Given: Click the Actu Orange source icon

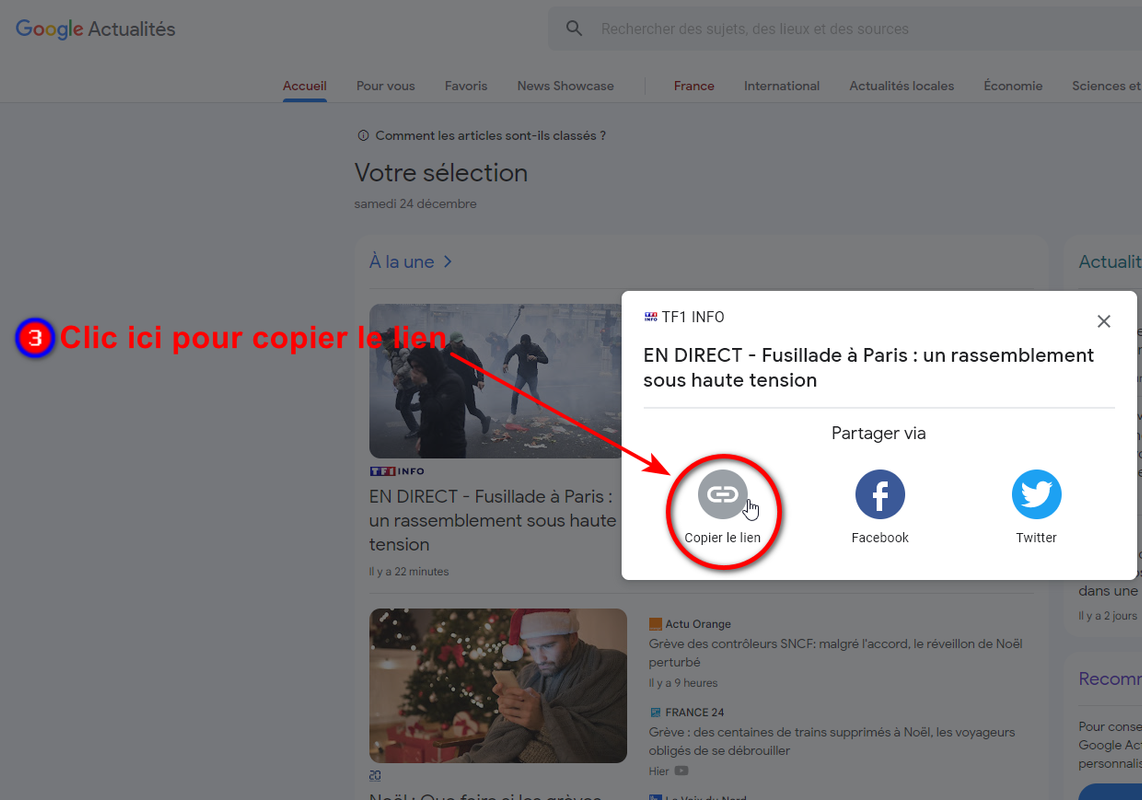Looking at the screenshot, I should (655, 624).
